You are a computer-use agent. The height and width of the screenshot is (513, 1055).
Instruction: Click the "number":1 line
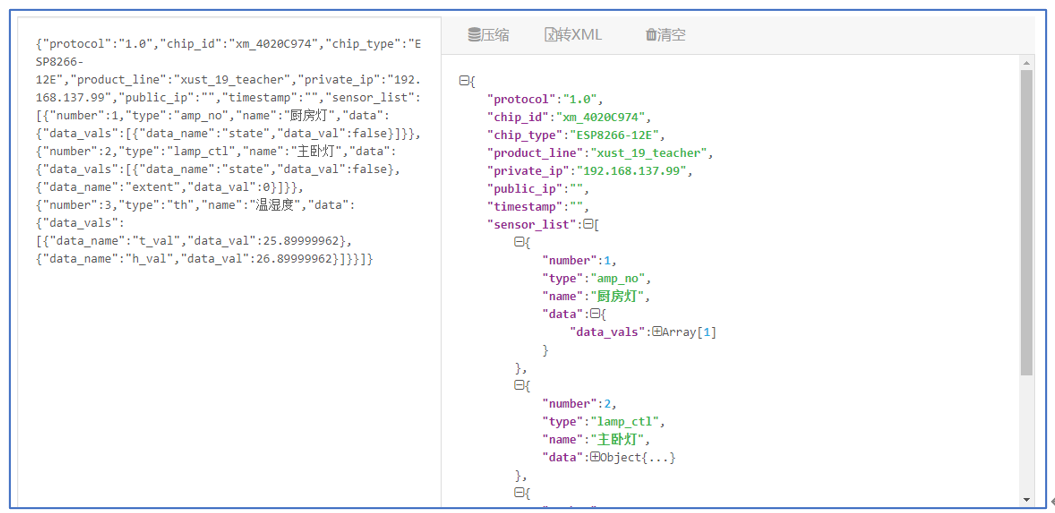[x=580, y=261]
